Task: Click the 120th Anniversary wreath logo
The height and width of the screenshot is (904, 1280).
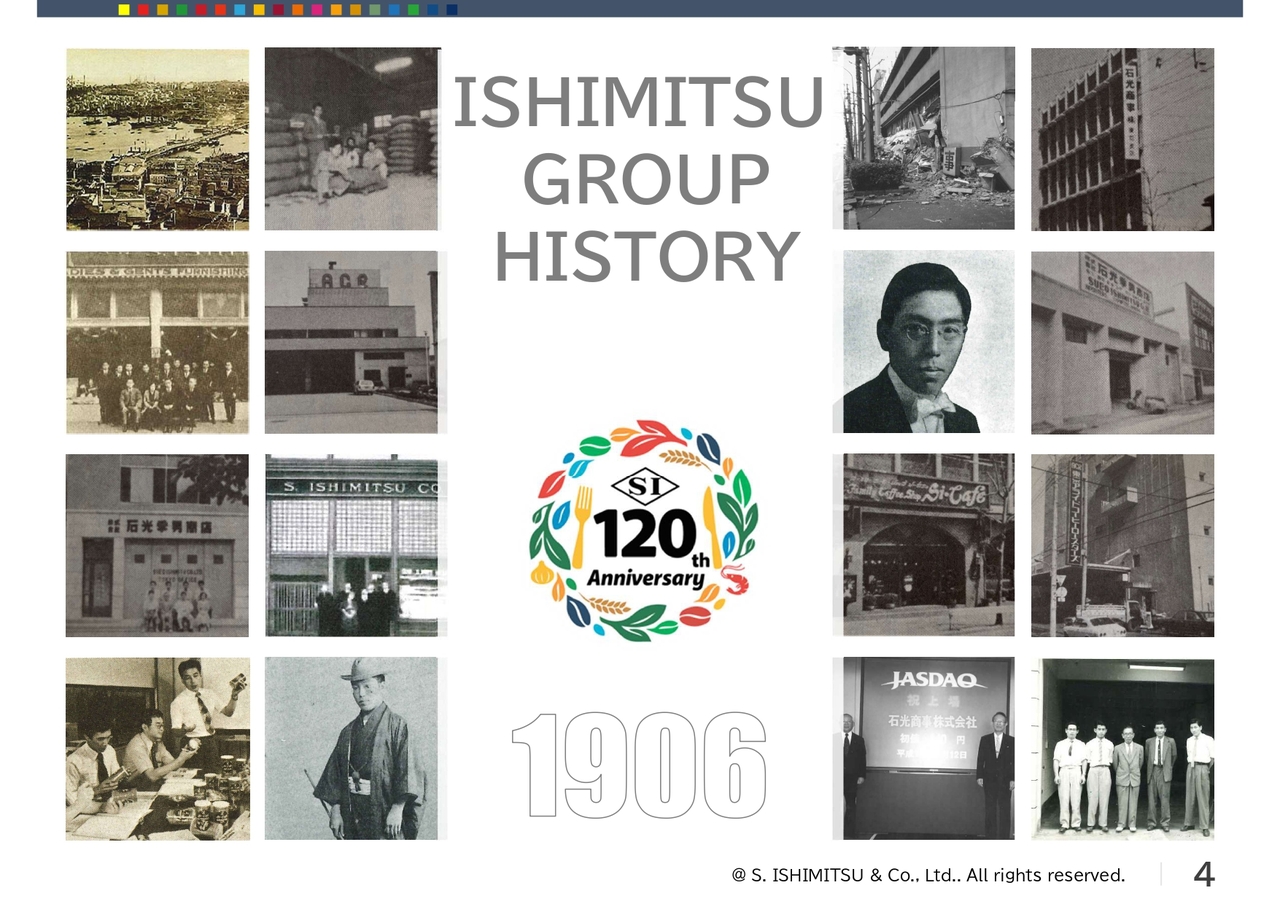Action: point(642,530)
